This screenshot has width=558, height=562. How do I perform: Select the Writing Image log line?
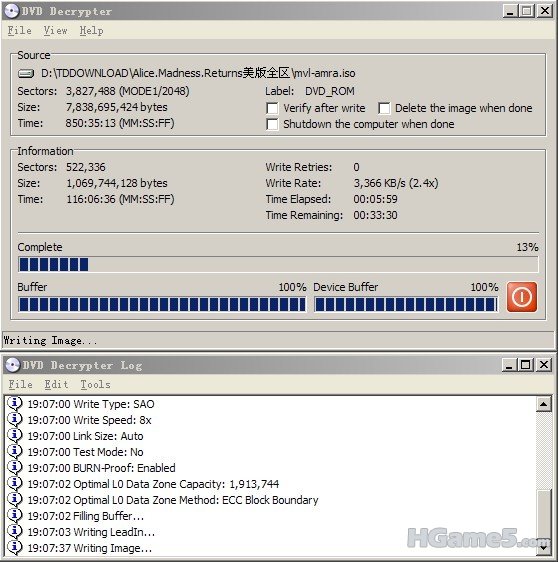click(x=90, y=548)
